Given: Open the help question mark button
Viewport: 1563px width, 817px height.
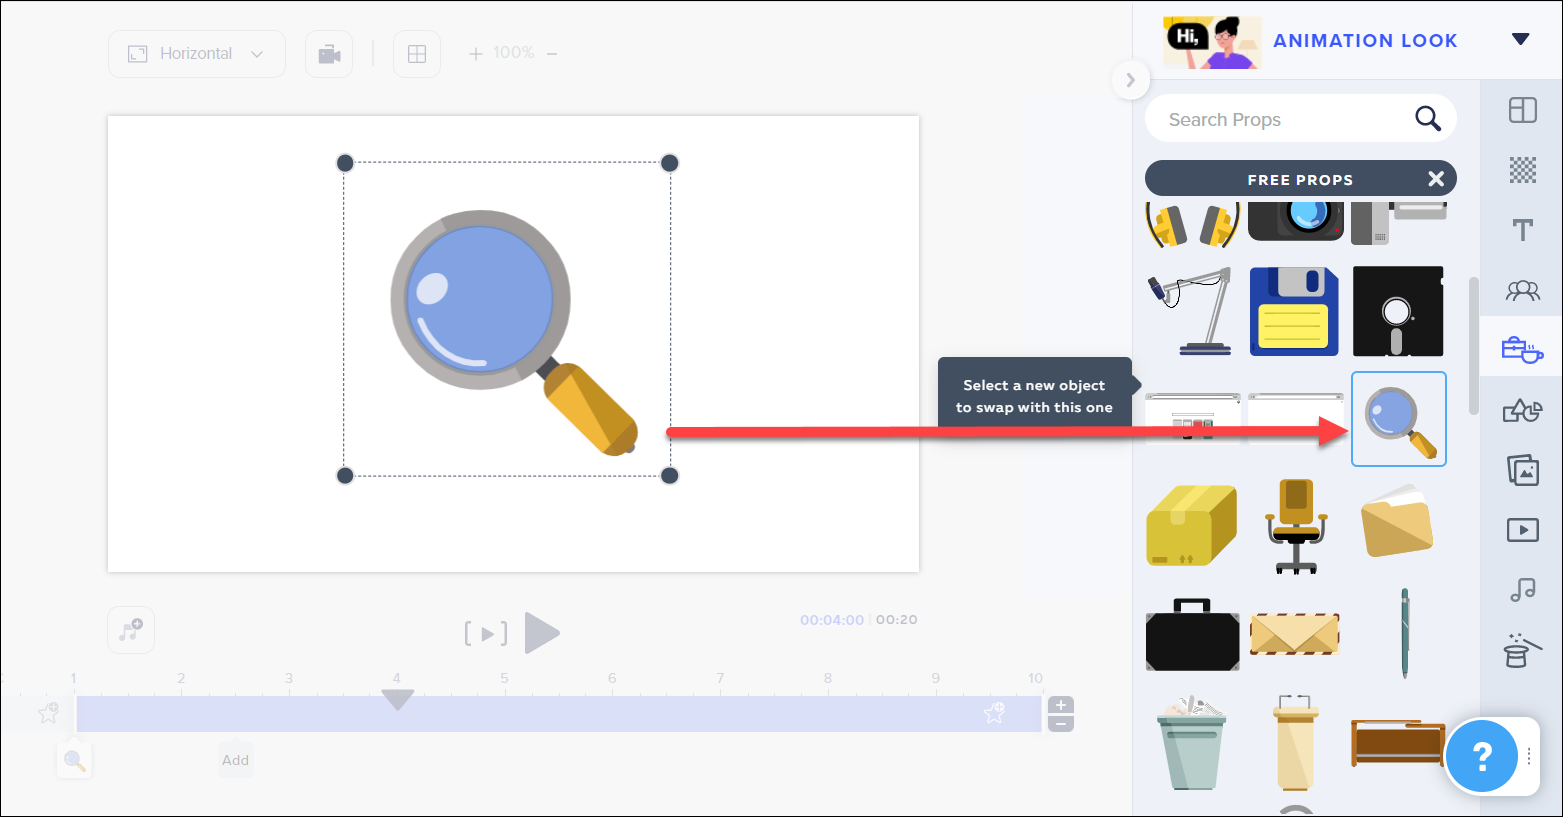Looking at the screenshot, I should [x=1481, y=756].
